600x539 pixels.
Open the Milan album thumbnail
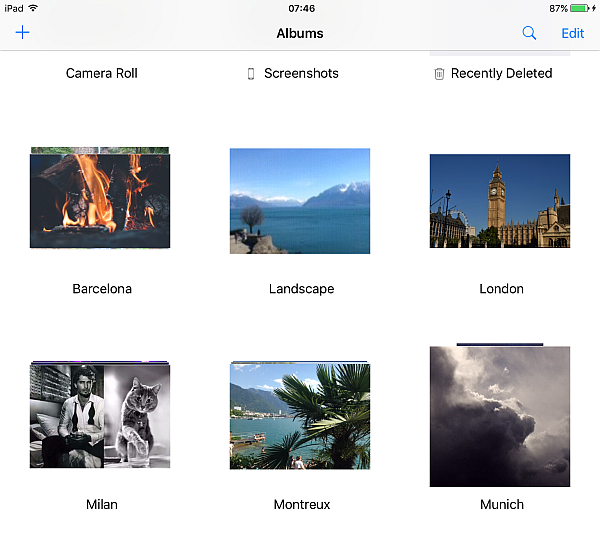(x=100, y=416)
